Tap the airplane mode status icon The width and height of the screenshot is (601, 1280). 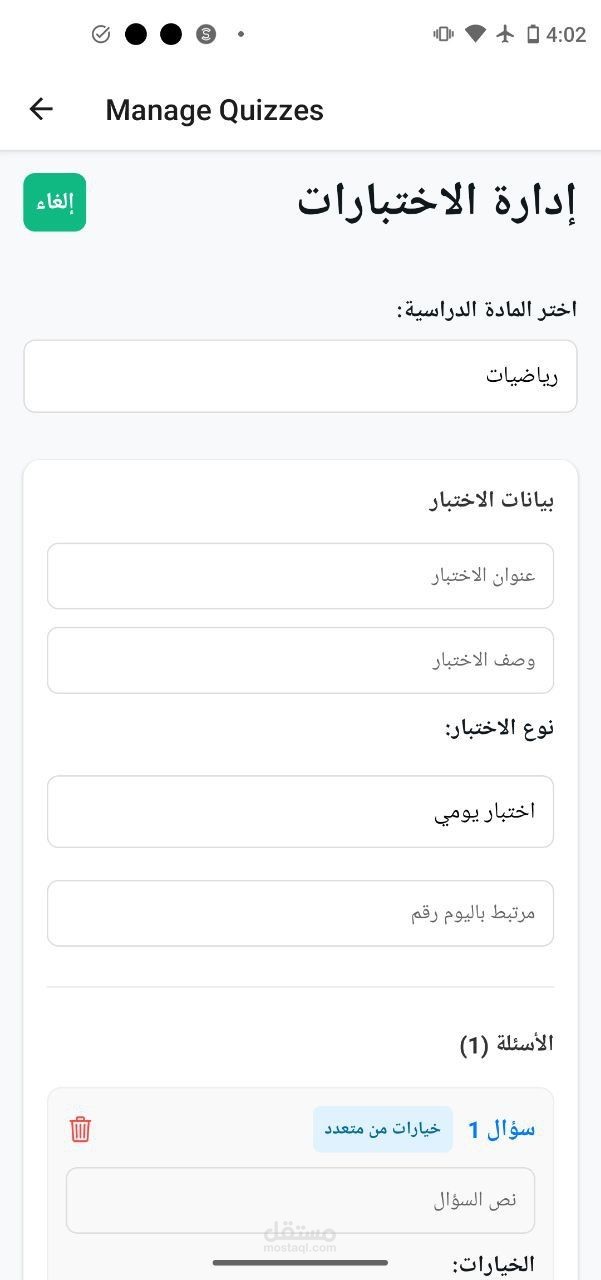coord(505,35)
